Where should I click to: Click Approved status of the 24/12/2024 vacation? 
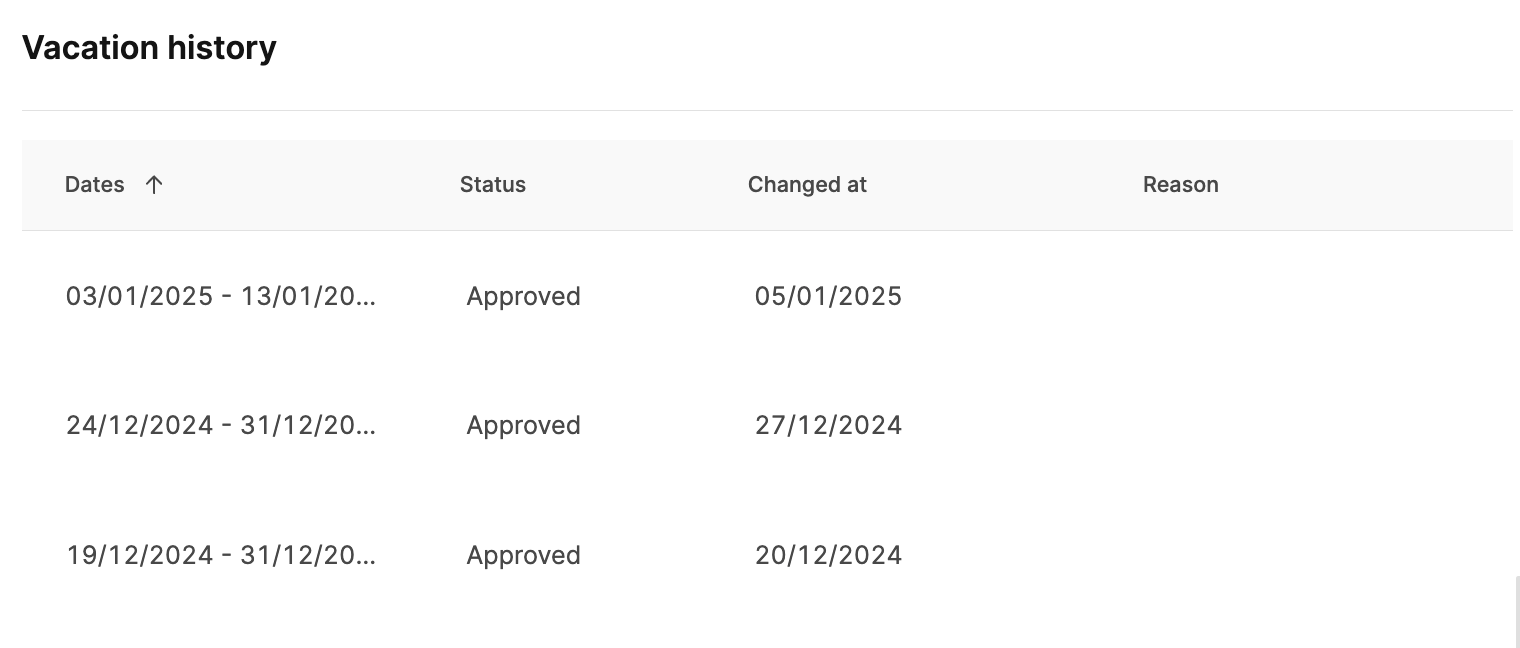tap(523, 425)
